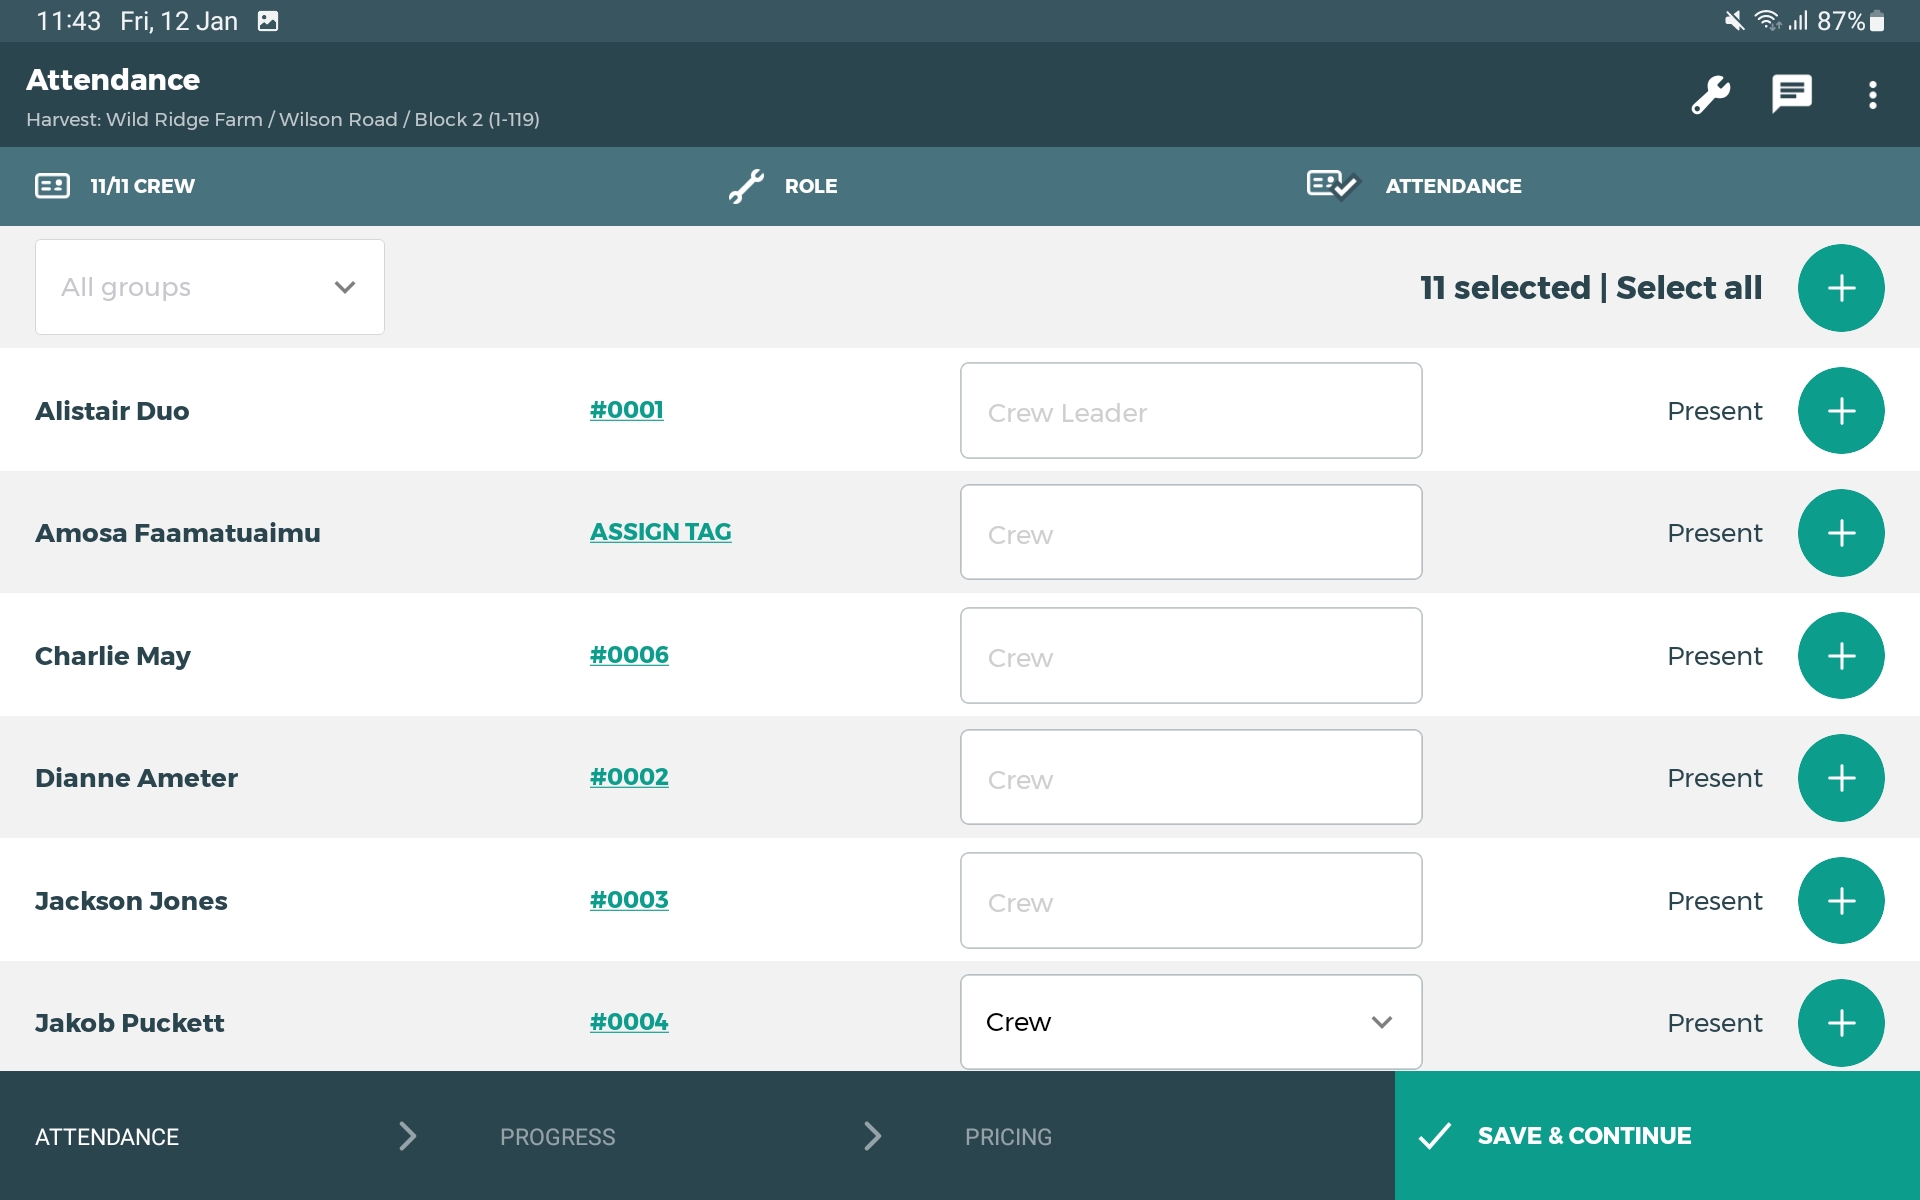The width and height of the screenshot is (1920, 1200).
Task: Tap the plus button for Jackson Jones
Action: pyautogui.click(x=1840, y=901)
